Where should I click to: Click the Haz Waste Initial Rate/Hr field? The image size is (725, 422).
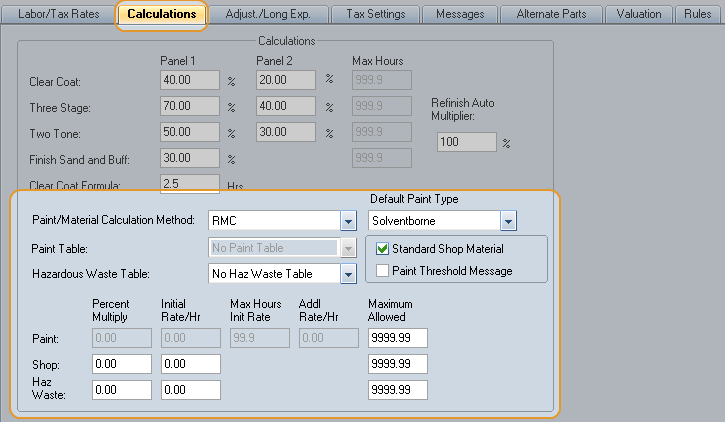[190, 390]
